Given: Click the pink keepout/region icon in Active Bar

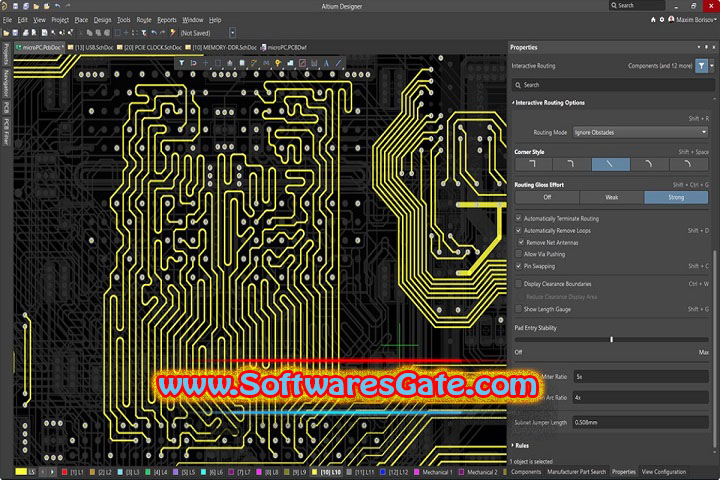Looking at the screenshot, I should tap(302, 63).
